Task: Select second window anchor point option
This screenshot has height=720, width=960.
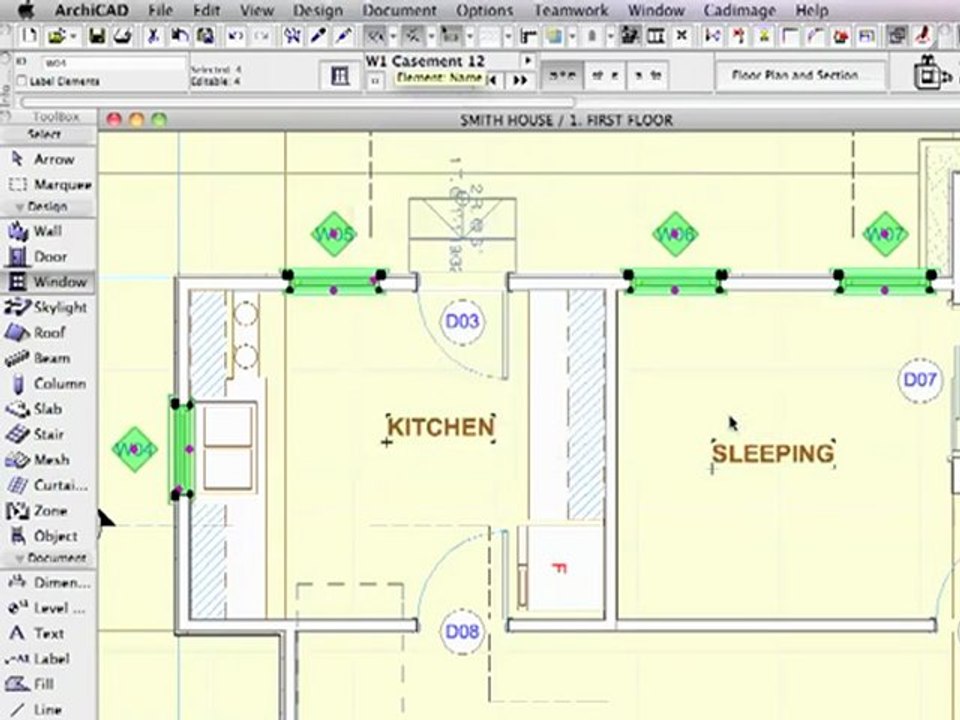Action: pyautogui.click(x=605, y=76)
